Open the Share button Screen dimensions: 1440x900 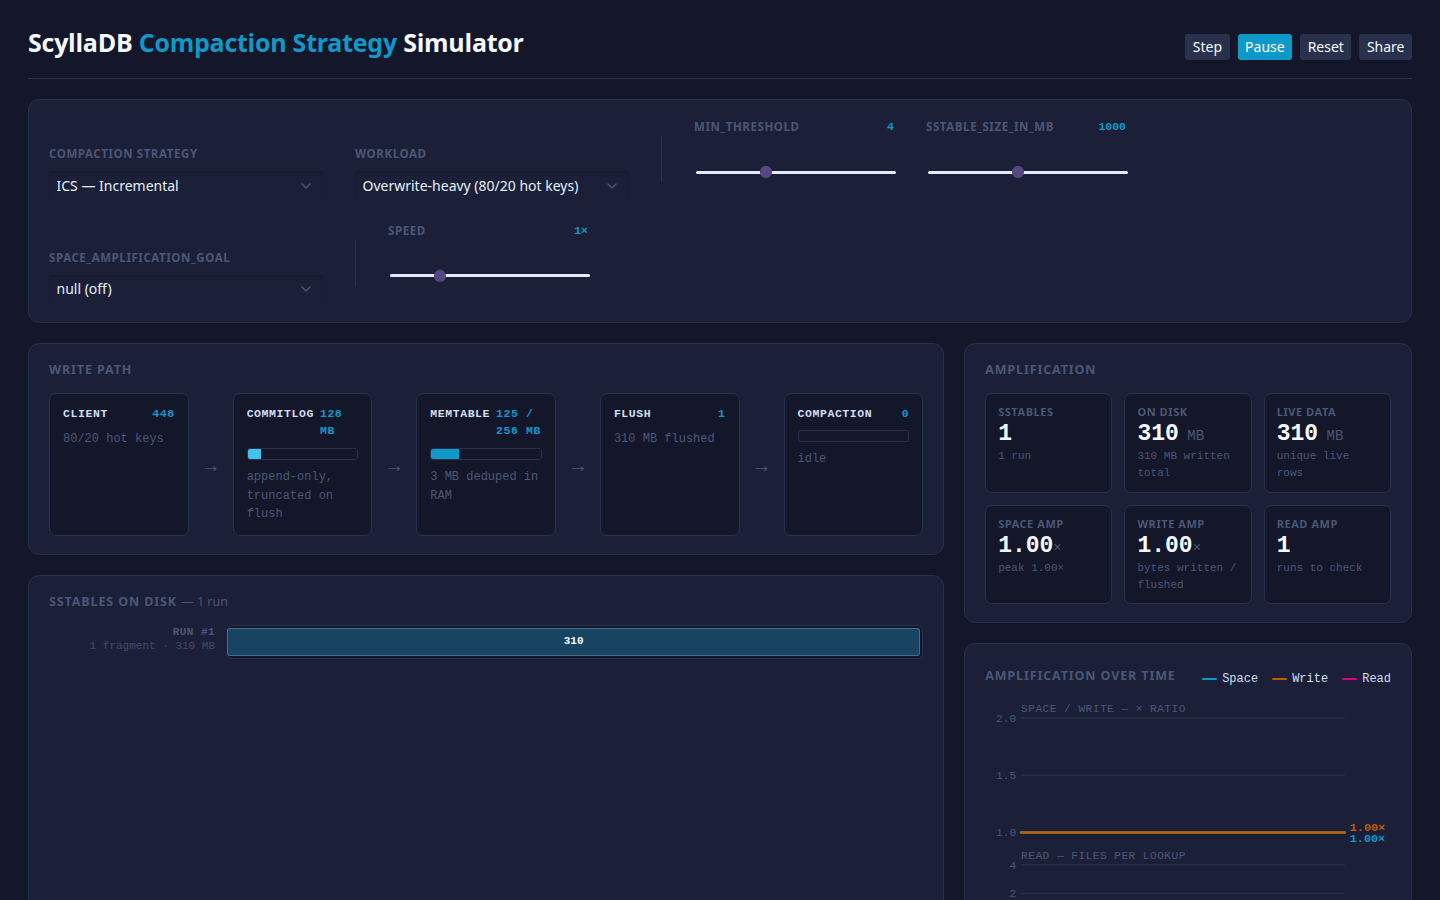(1385, 47)
